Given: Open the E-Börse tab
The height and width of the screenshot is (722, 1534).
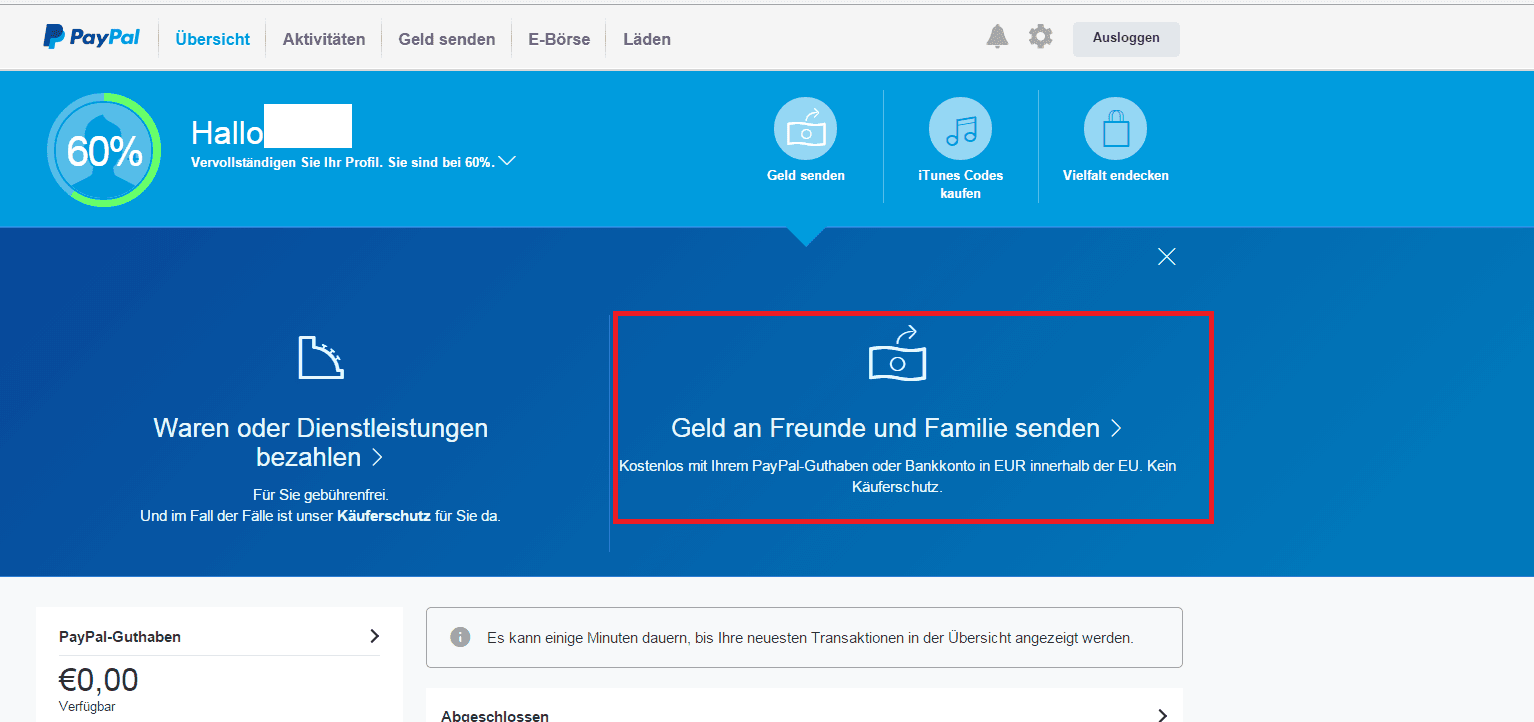Looking at the screenshot, I should point(559,39).
